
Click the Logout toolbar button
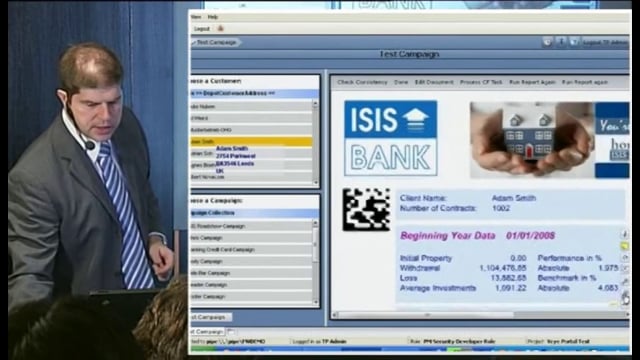(202, 29)
